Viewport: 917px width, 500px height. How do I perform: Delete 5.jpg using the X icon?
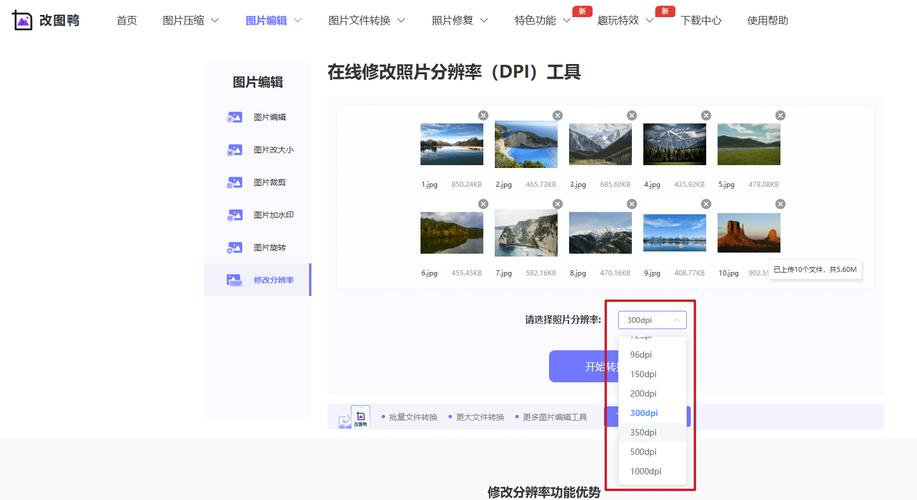(780, 115)
